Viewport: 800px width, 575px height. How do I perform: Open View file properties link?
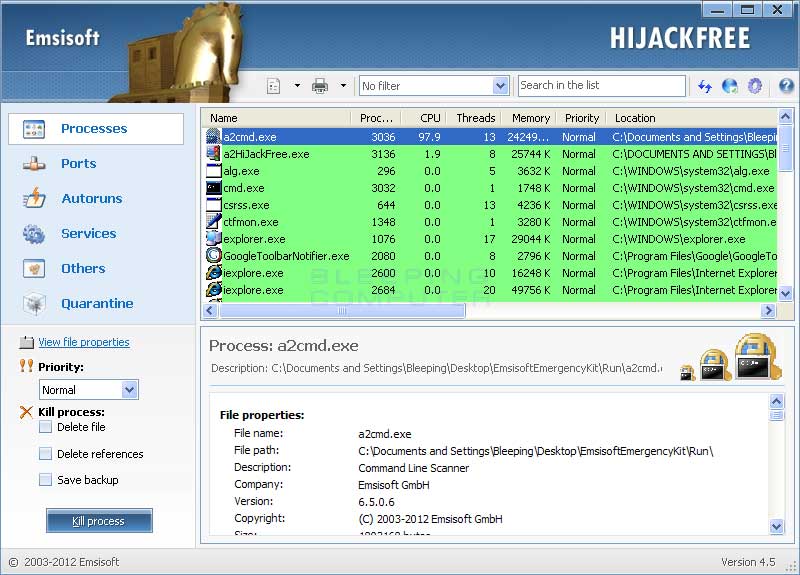[84, 342]
